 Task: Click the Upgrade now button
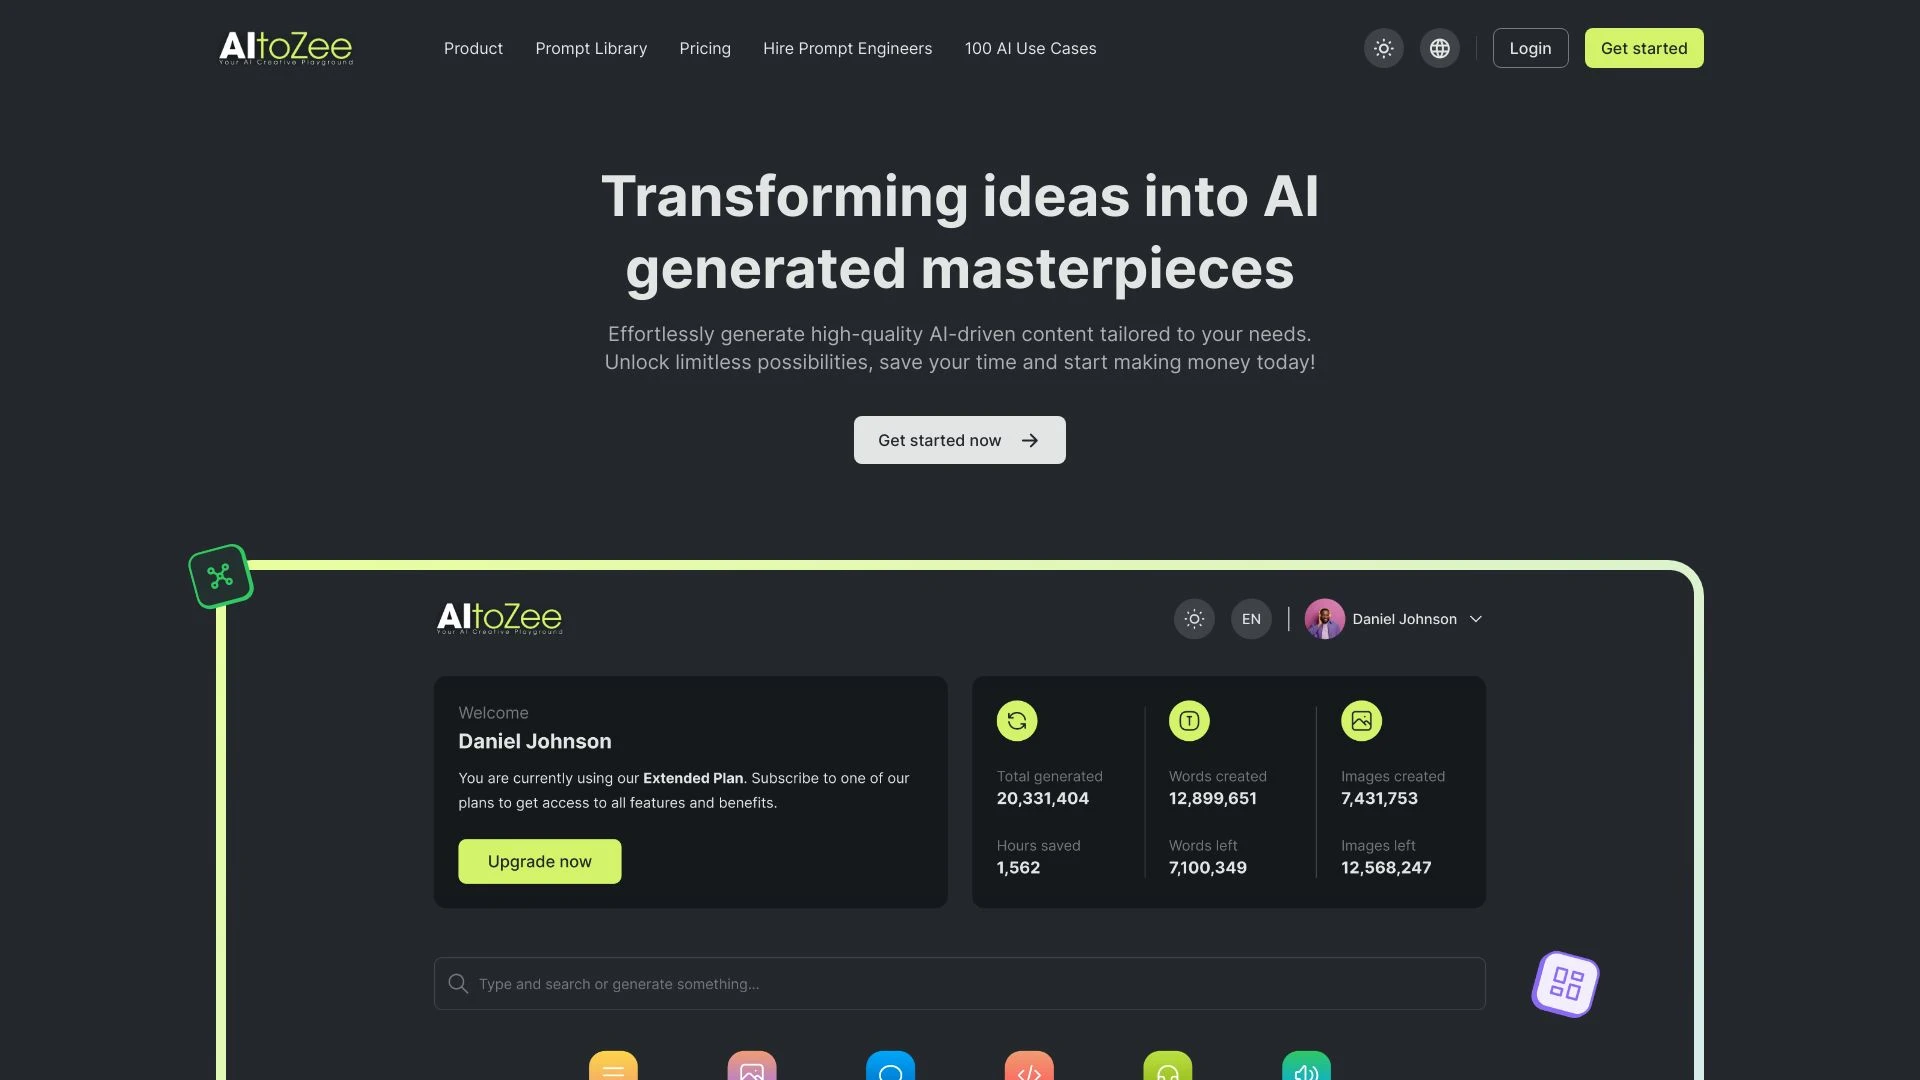point(539,861)
